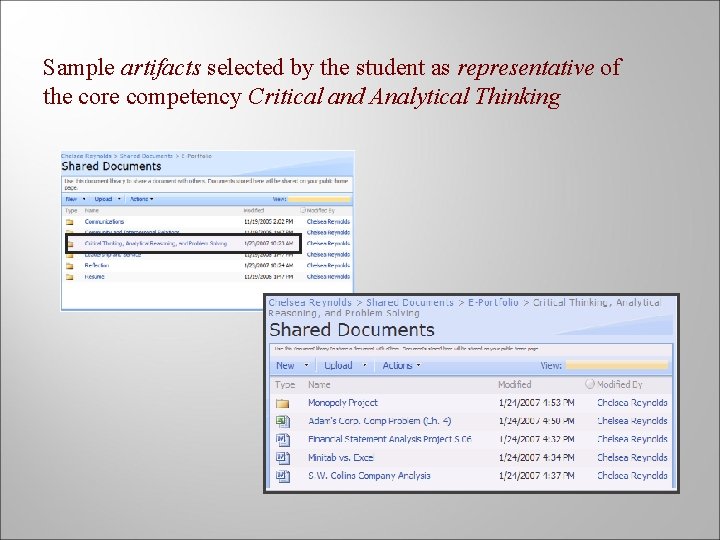Open the Upload menu in the Critical Thinking folder window

pos(338,366)
